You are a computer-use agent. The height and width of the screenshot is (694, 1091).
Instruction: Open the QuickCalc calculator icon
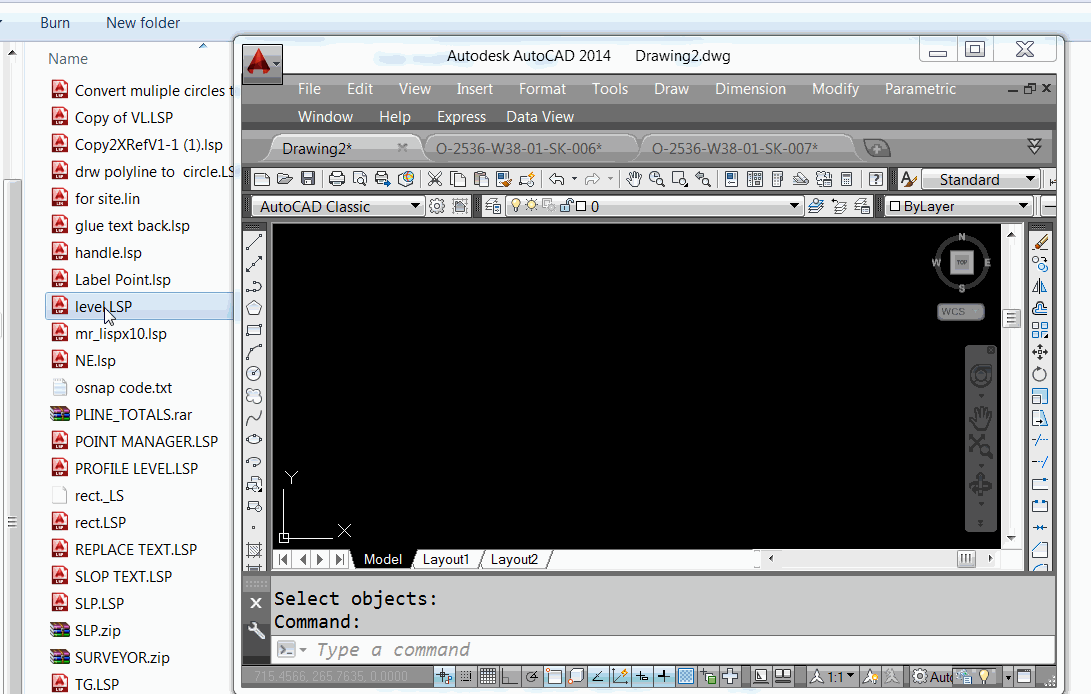point(847,179)
